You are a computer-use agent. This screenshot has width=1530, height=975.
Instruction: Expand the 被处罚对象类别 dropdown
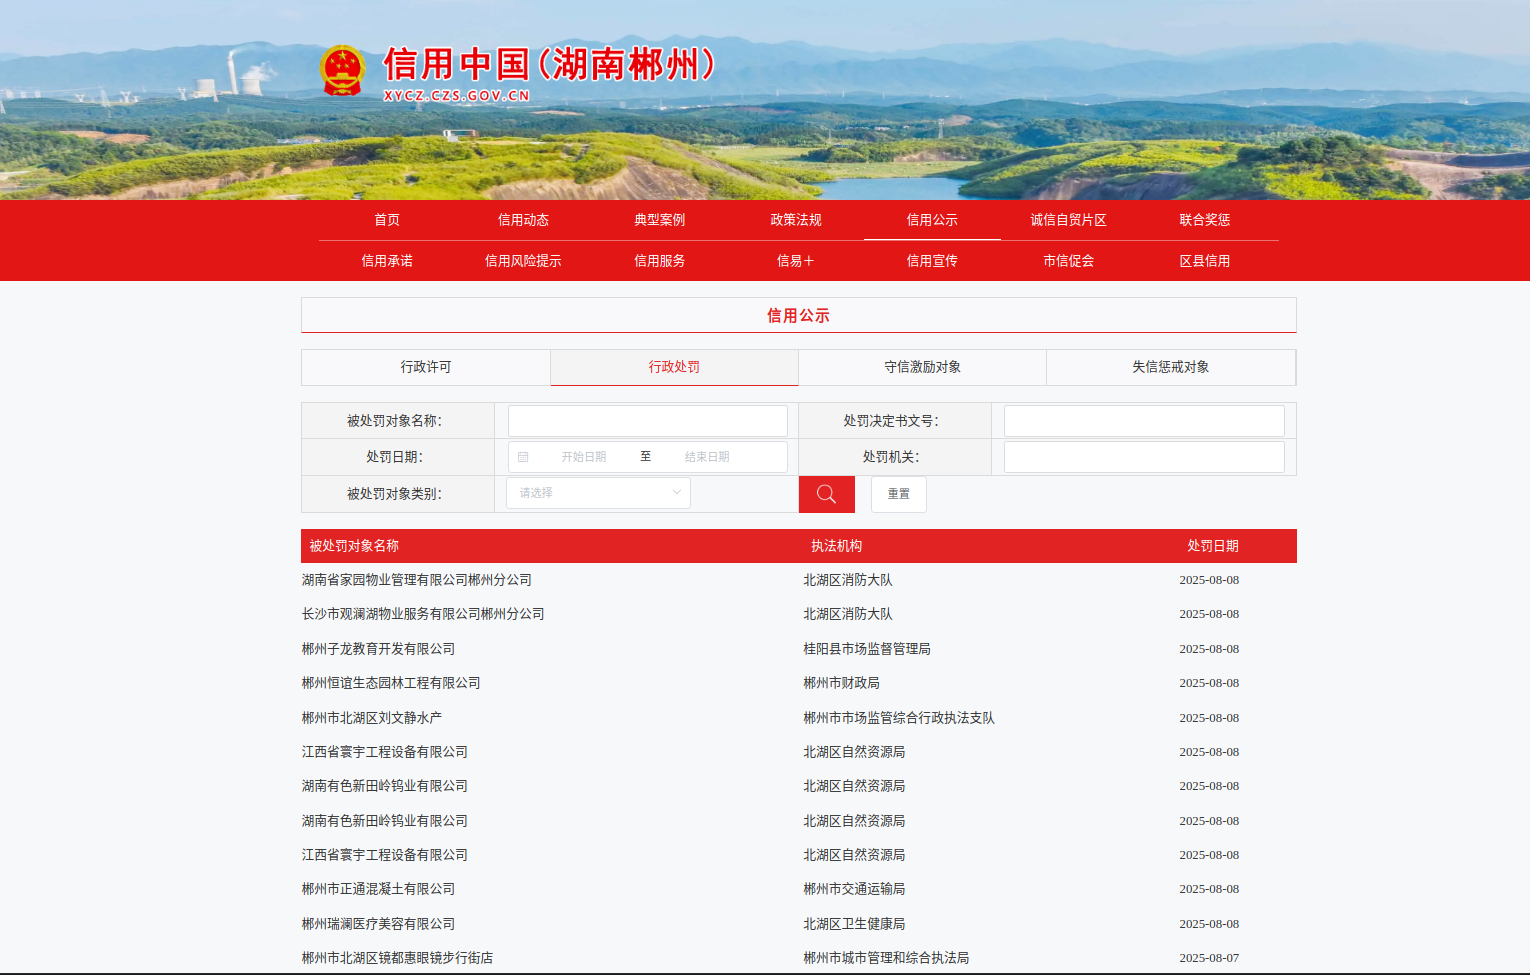[x=598, y=493]
